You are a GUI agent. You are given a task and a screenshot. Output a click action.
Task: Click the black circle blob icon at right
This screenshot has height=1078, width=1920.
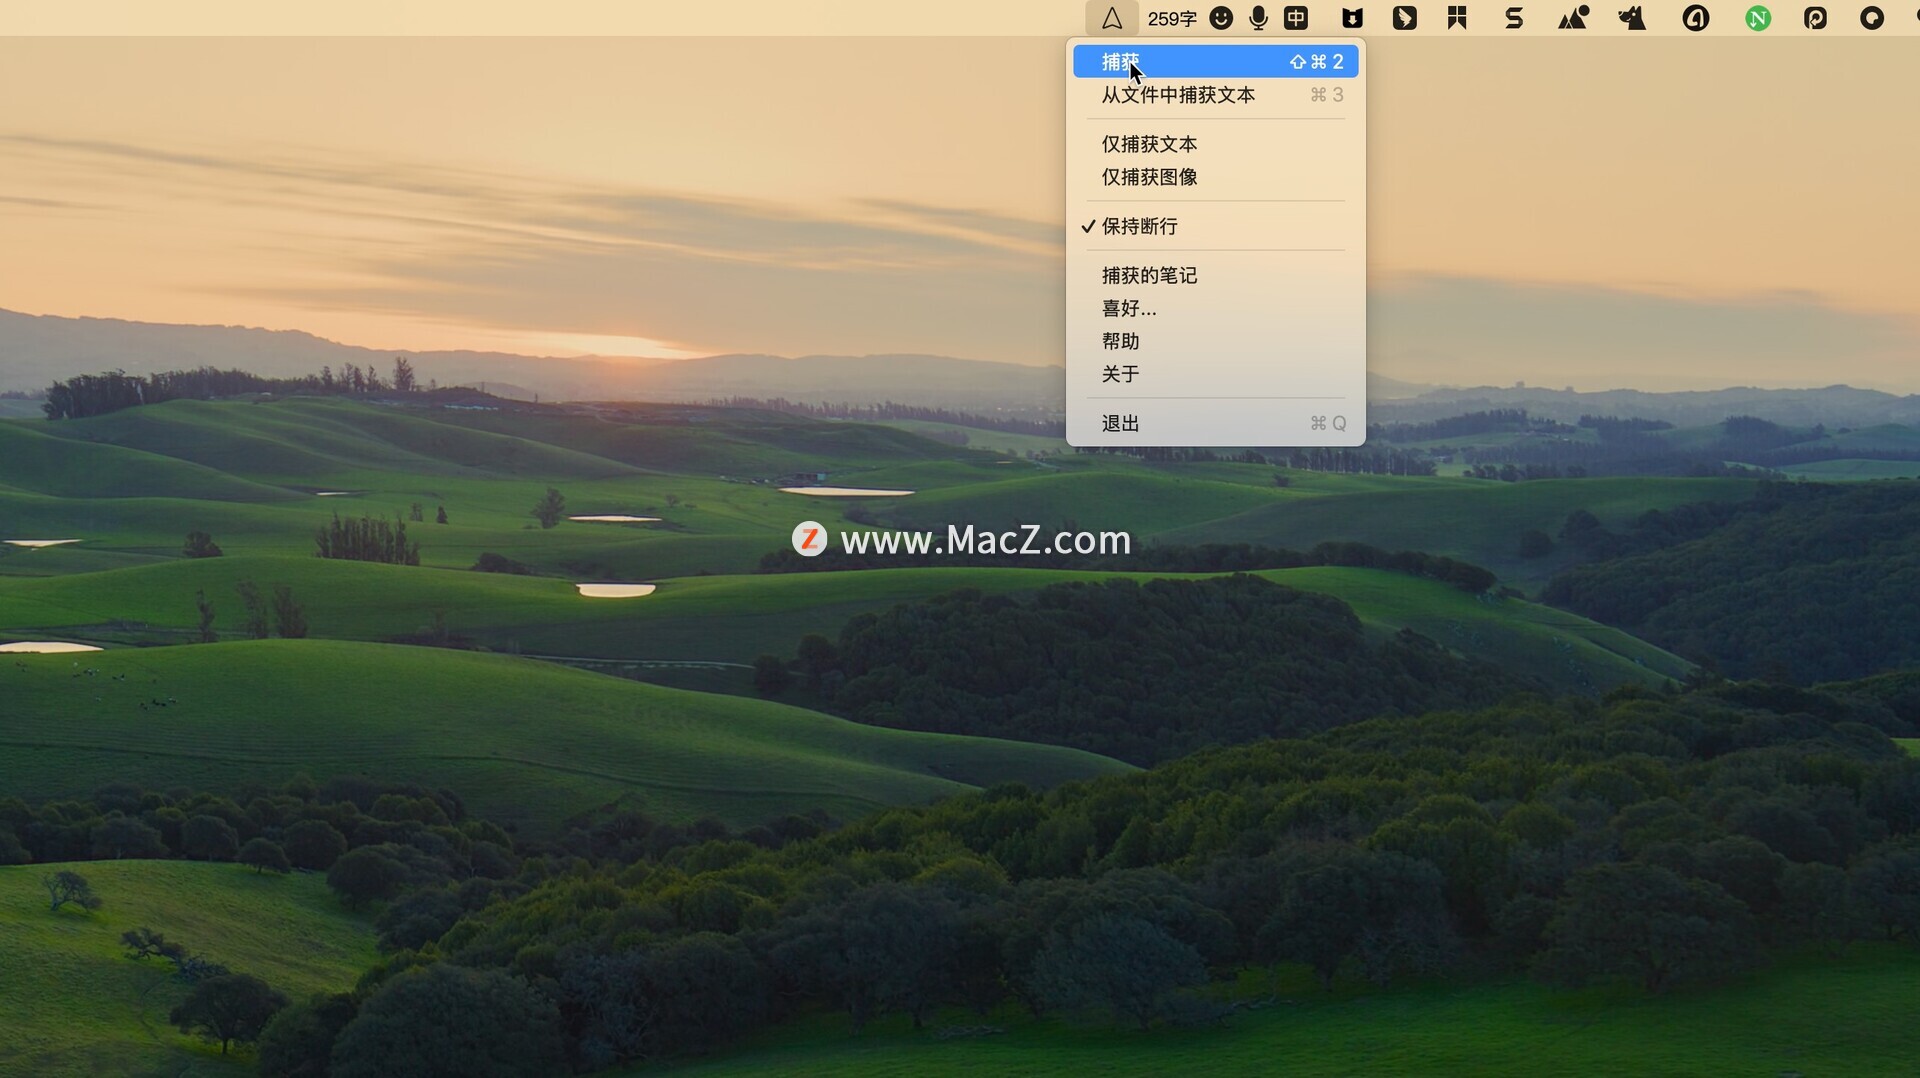tap(1872, 18)
